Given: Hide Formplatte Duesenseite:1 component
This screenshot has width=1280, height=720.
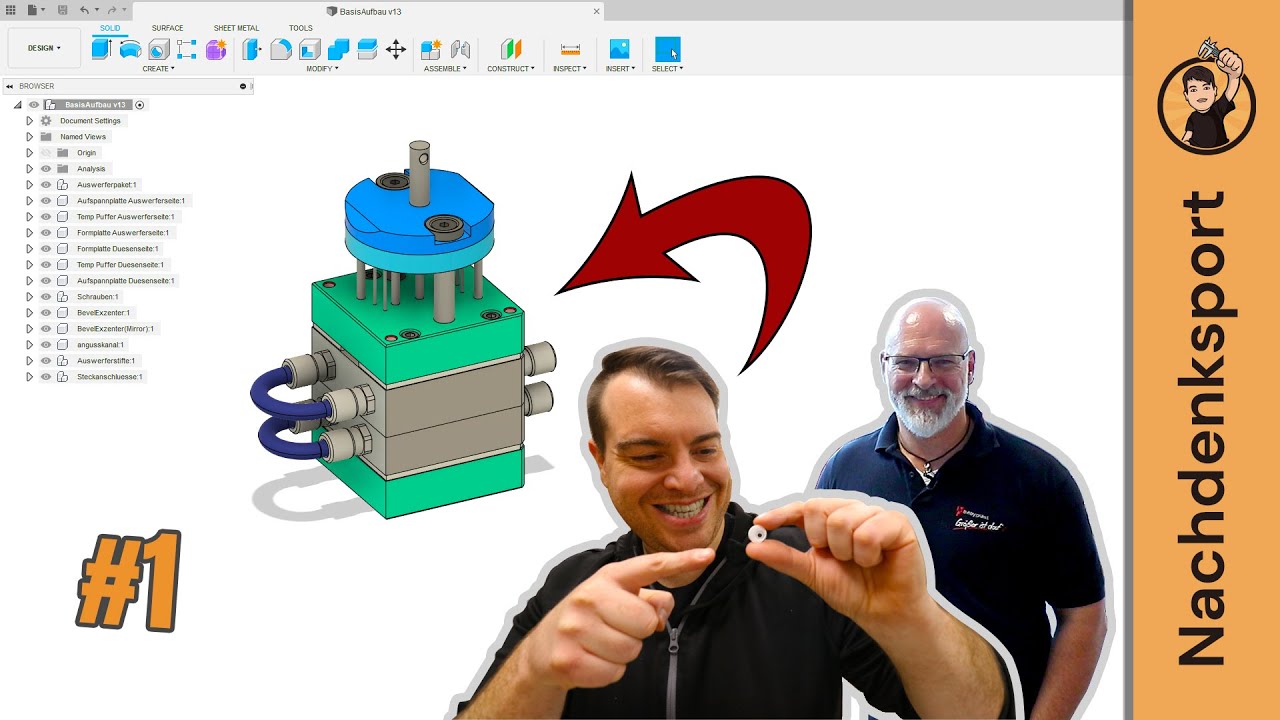Looking at the screenshot, I should point(46,249).
